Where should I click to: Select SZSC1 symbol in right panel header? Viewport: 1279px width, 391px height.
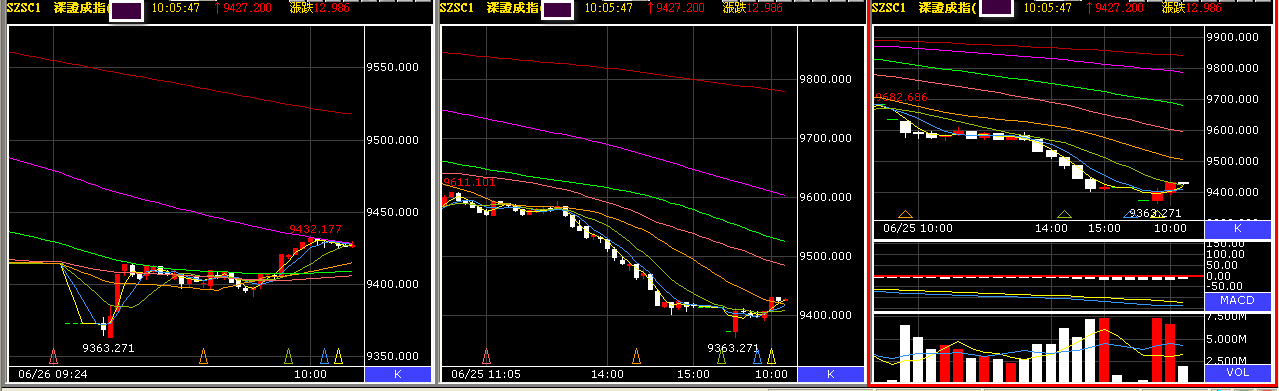click(x=889, y=8)
